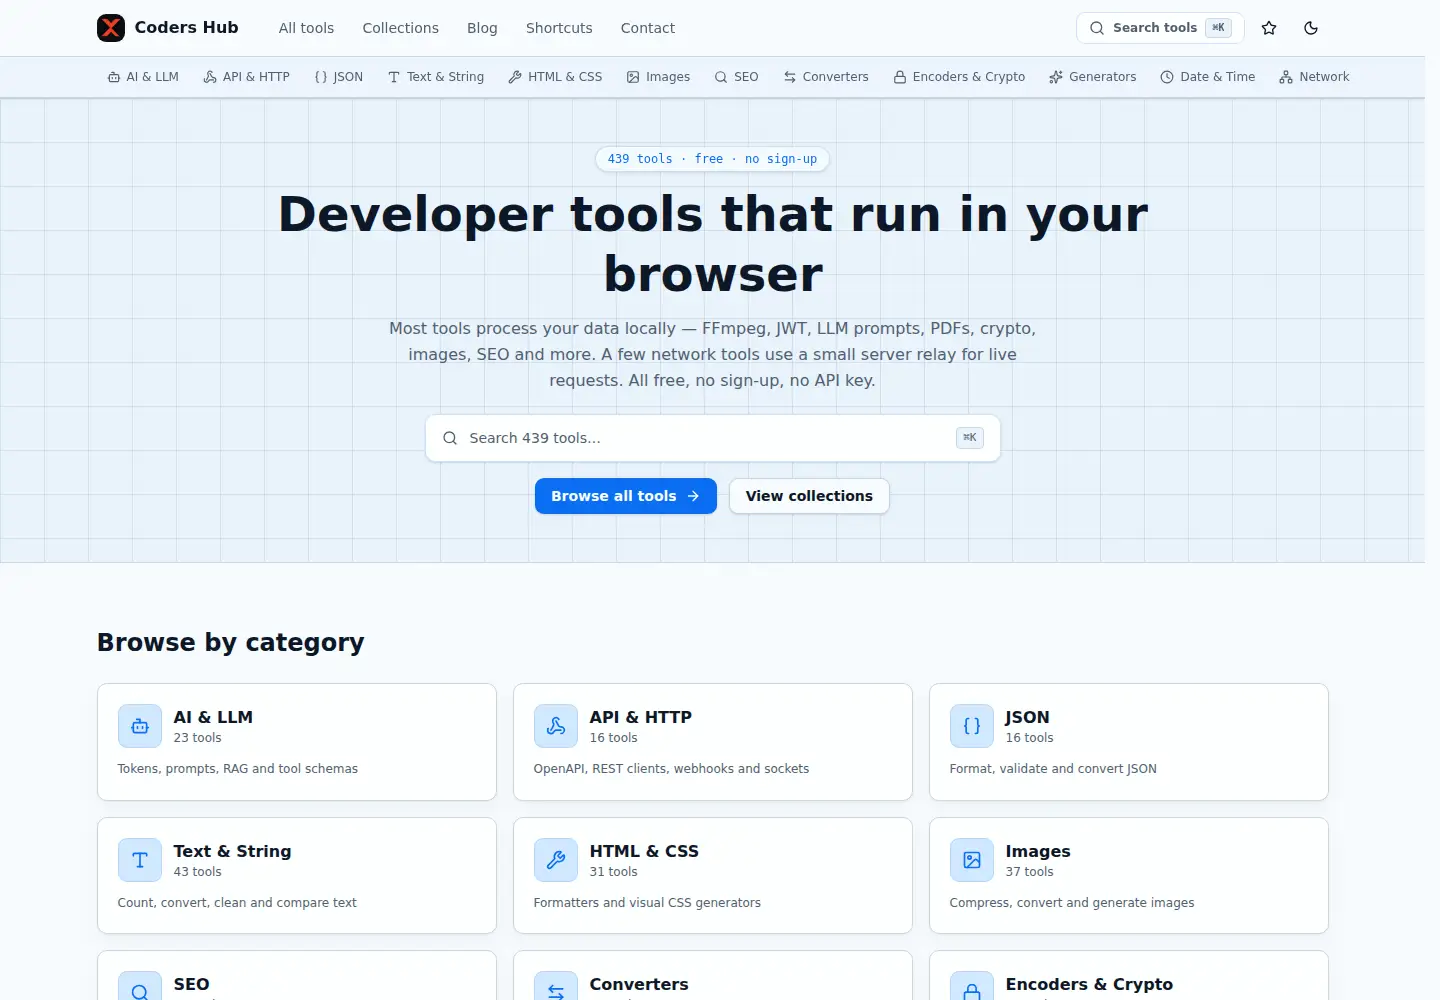Click the Encoders & Crypto lock card icon
Screen dimensions: 1440x1000
[x=972, y=987]
